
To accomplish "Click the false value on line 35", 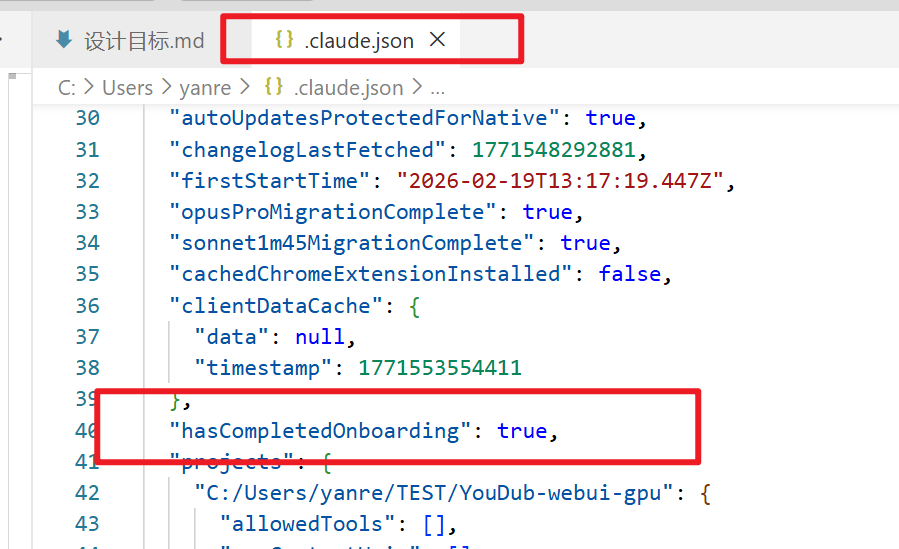I will (630, 274).
